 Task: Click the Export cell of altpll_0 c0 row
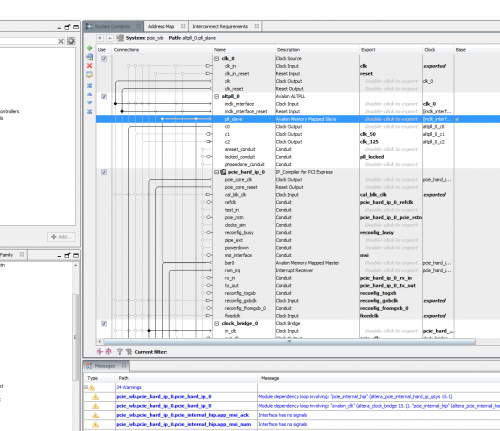tap(391, 127)
